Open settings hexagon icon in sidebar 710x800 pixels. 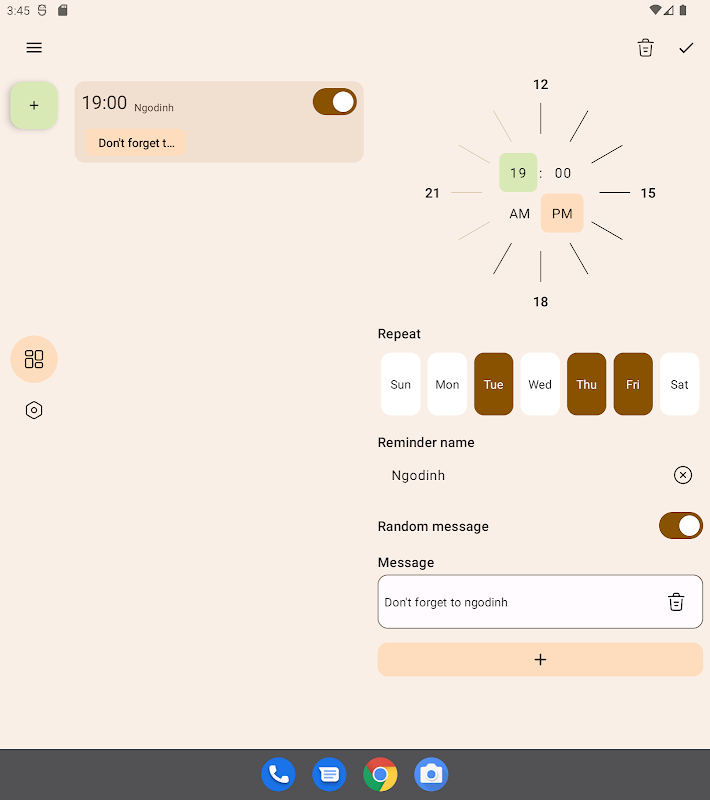34,410
